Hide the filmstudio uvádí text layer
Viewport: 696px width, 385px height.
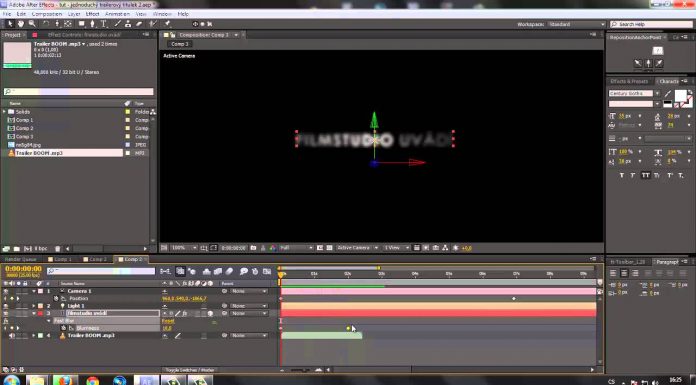[6, 314]
